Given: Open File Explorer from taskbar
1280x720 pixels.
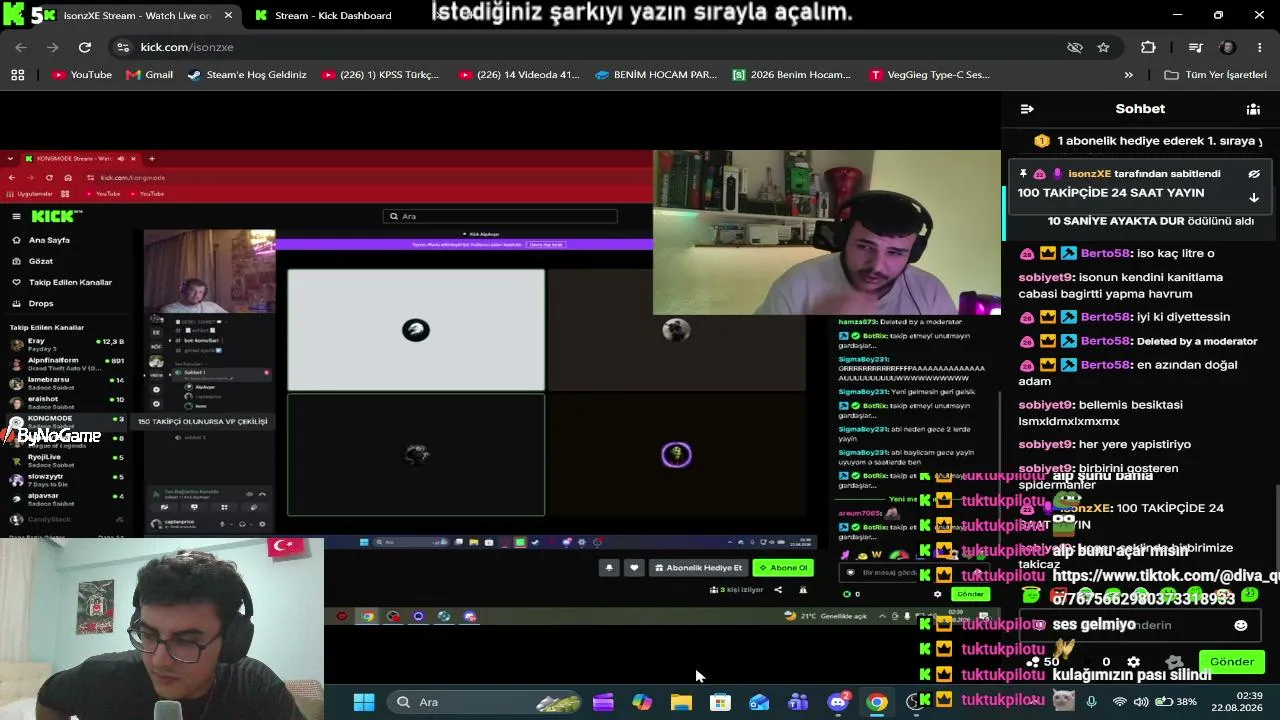Looking at the screenshot, I should tap(681, 702).
